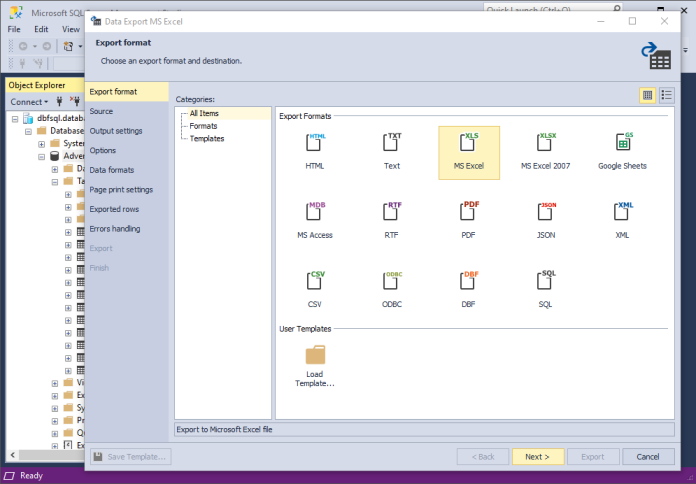Open the Errors handling page
This screenshot has width=696, height=484.
[x=127, y=229]
